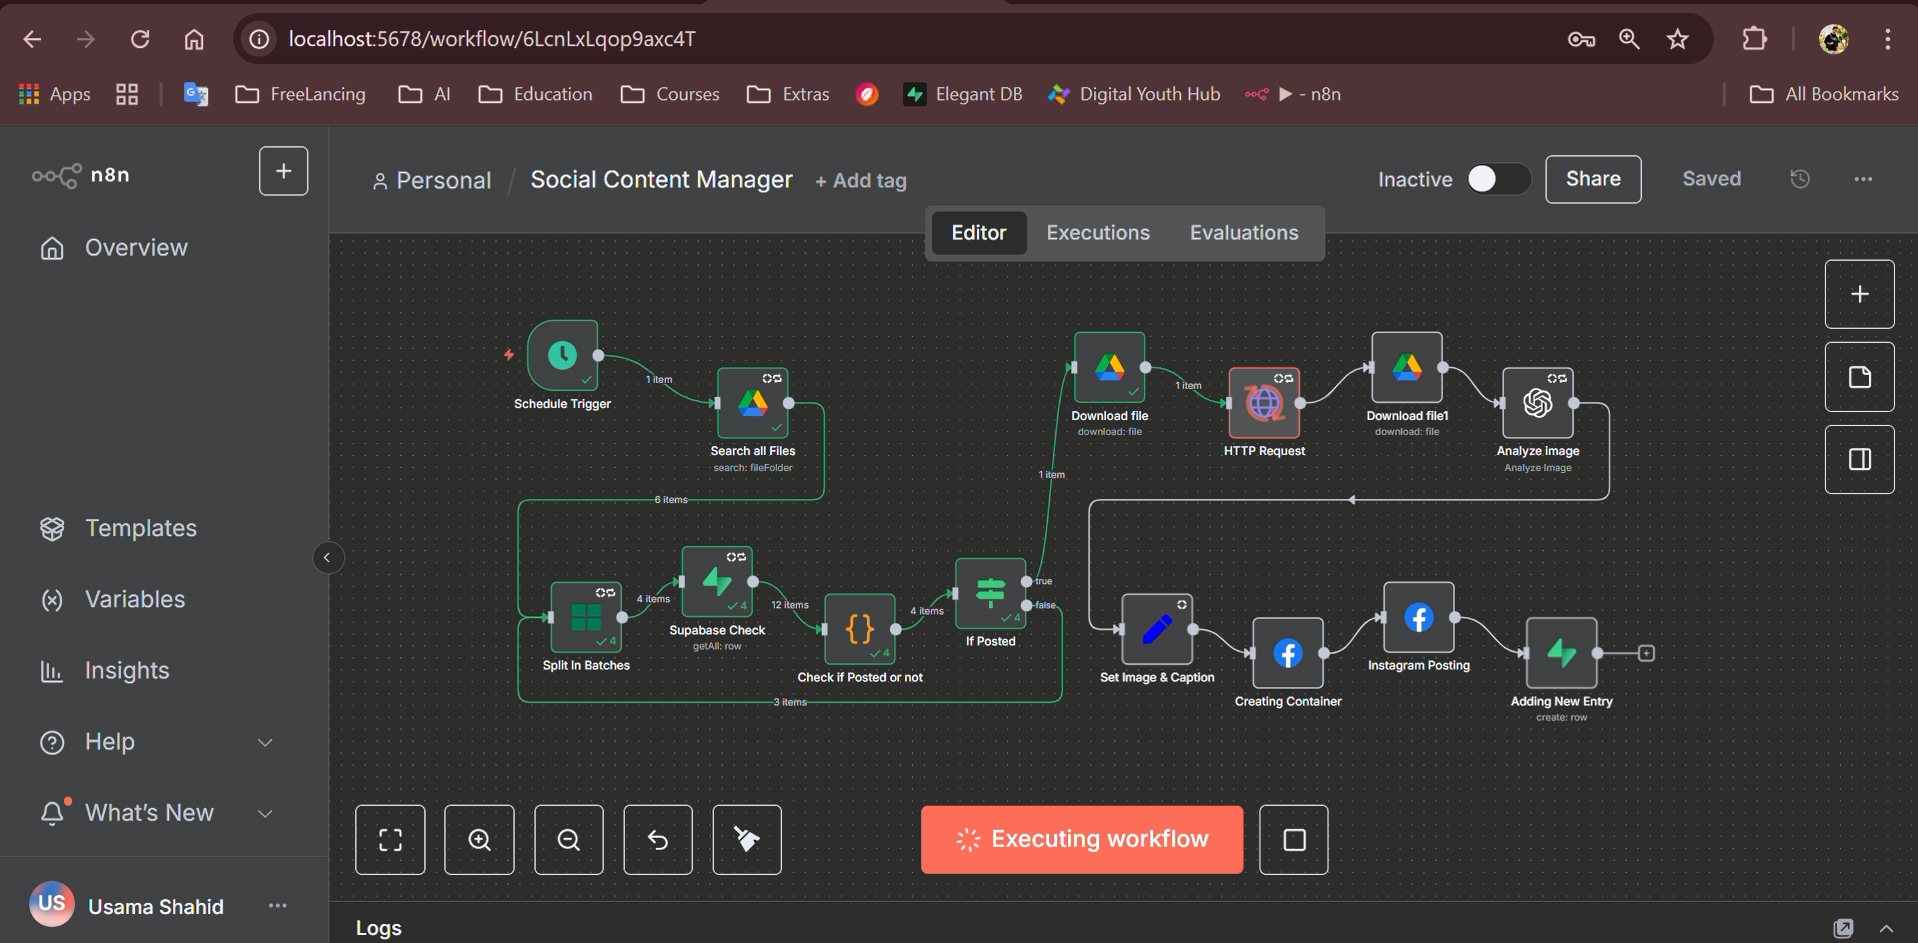Open the FreeLancing bookmarks folder
Viewport: 1918px width, 943px height.
pyautogui.click(x=301, y=94)
